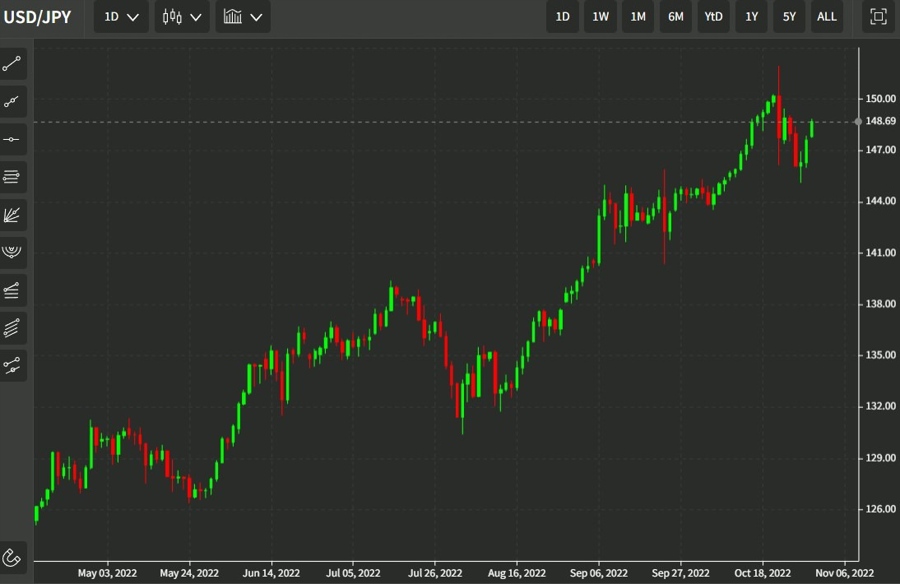Click the 147.00 price axis label

tap(880, 150)
